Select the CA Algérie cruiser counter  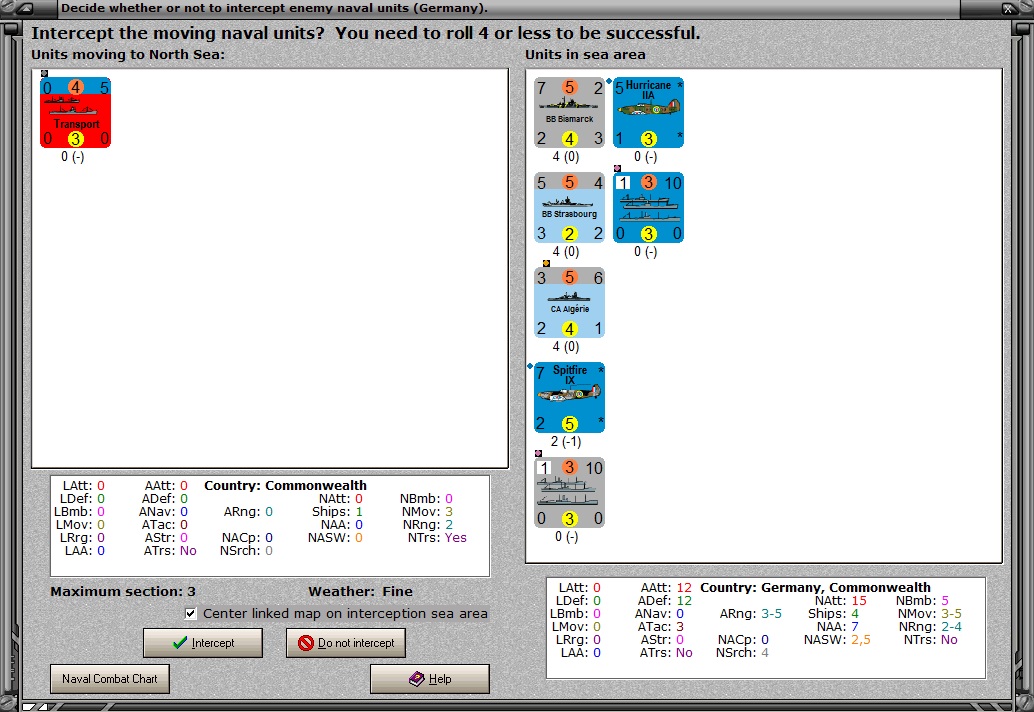569,303
